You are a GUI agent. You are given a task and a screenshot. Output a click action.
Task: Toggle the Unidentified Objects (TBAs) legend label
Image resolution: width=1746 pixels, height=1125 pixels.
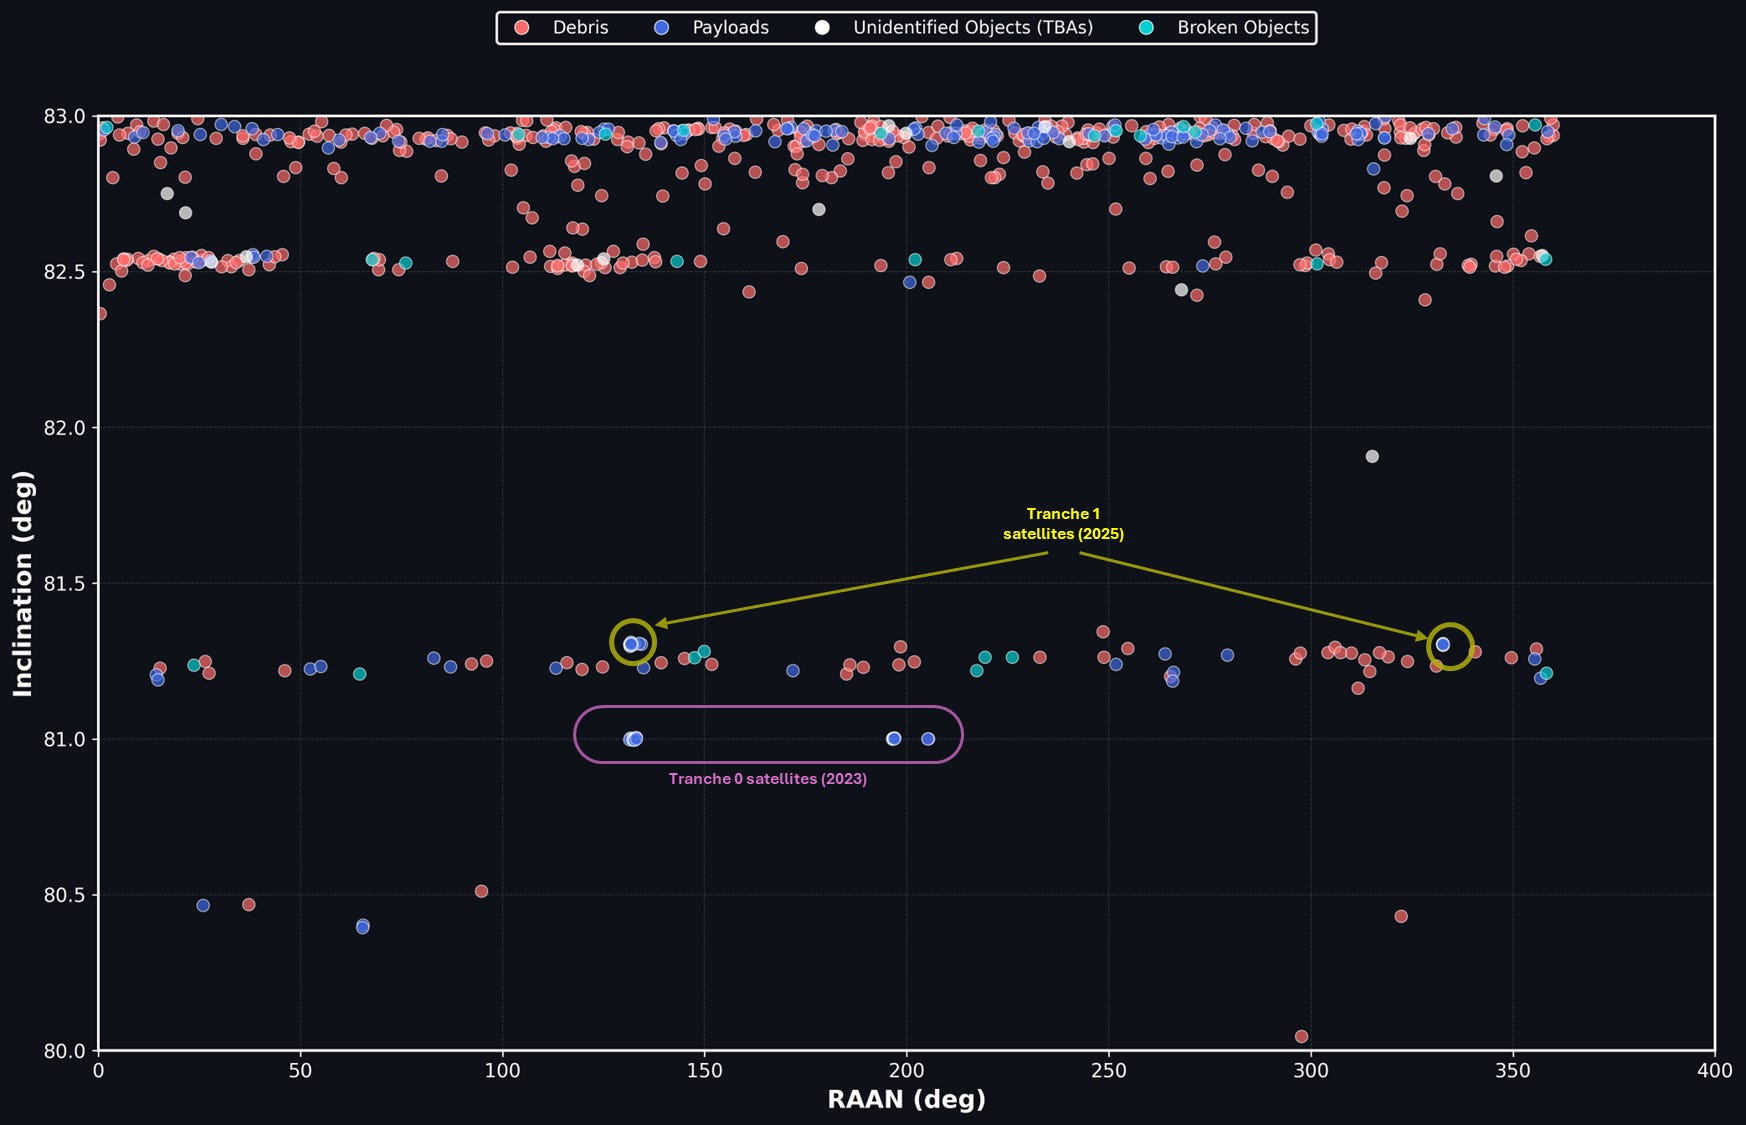click(x=973, y=28)
